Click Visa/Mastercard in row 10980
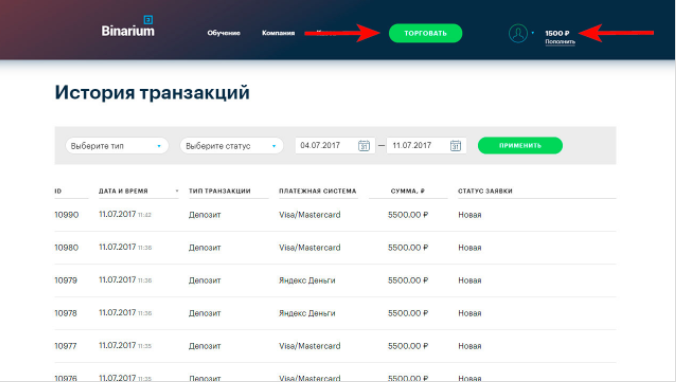The width and height of the screenshot is (677, 387). click(x=310, y=247)
